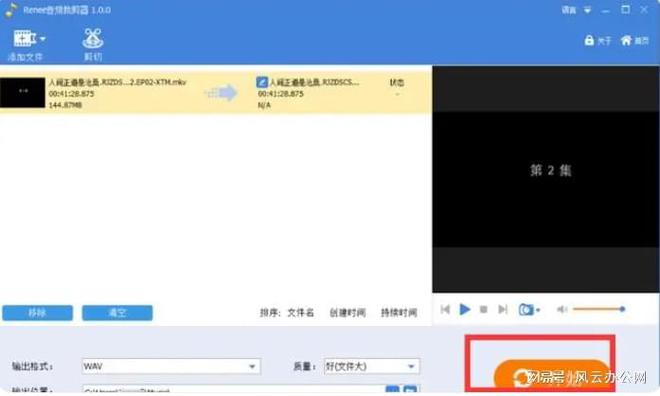Adjust the volume slider in player
The height and width of the screenshot is (396, 660).
[599, 309]
